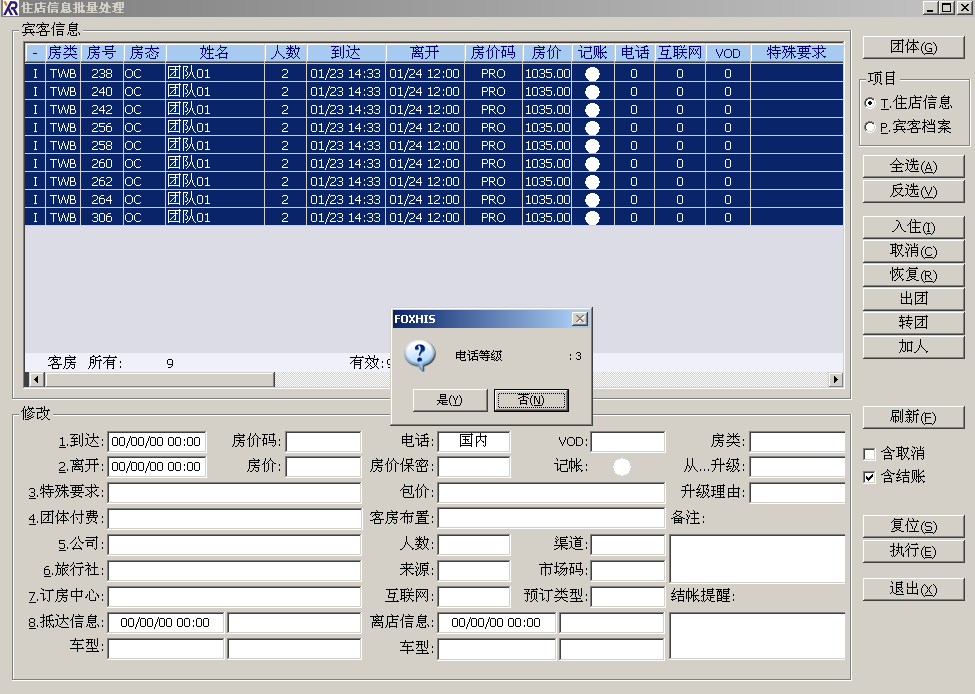Select the T.住店信息 radio button
975x694 pixels.
pos(870,103)
